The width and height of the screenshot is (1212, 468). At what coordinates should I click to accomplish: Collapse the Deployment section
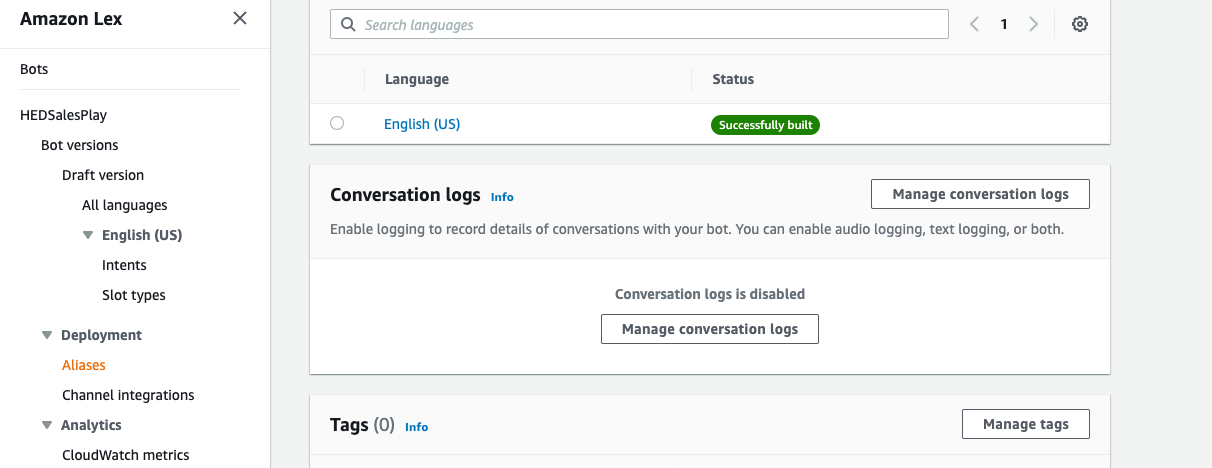pyautogui.click(x=46, y=335)
